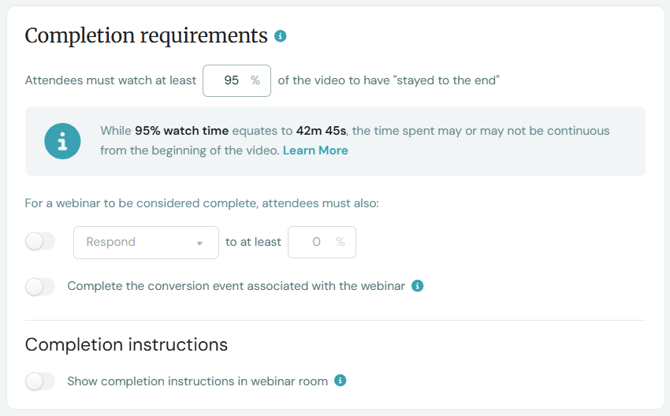Click the caret arrow in Respond dropdown
The width and height of the screenshot is (670, 416).
[x=200, y=243]
